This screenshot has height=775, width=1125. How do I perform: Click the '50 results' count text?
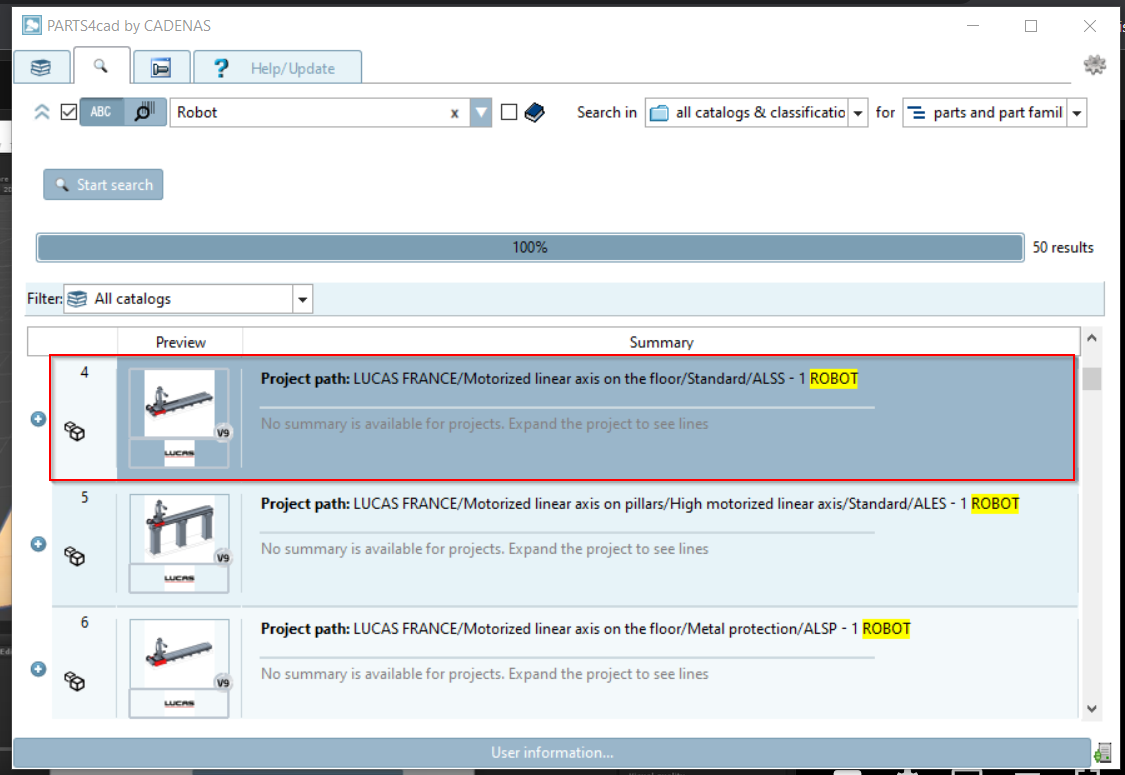pos(1063,247)
